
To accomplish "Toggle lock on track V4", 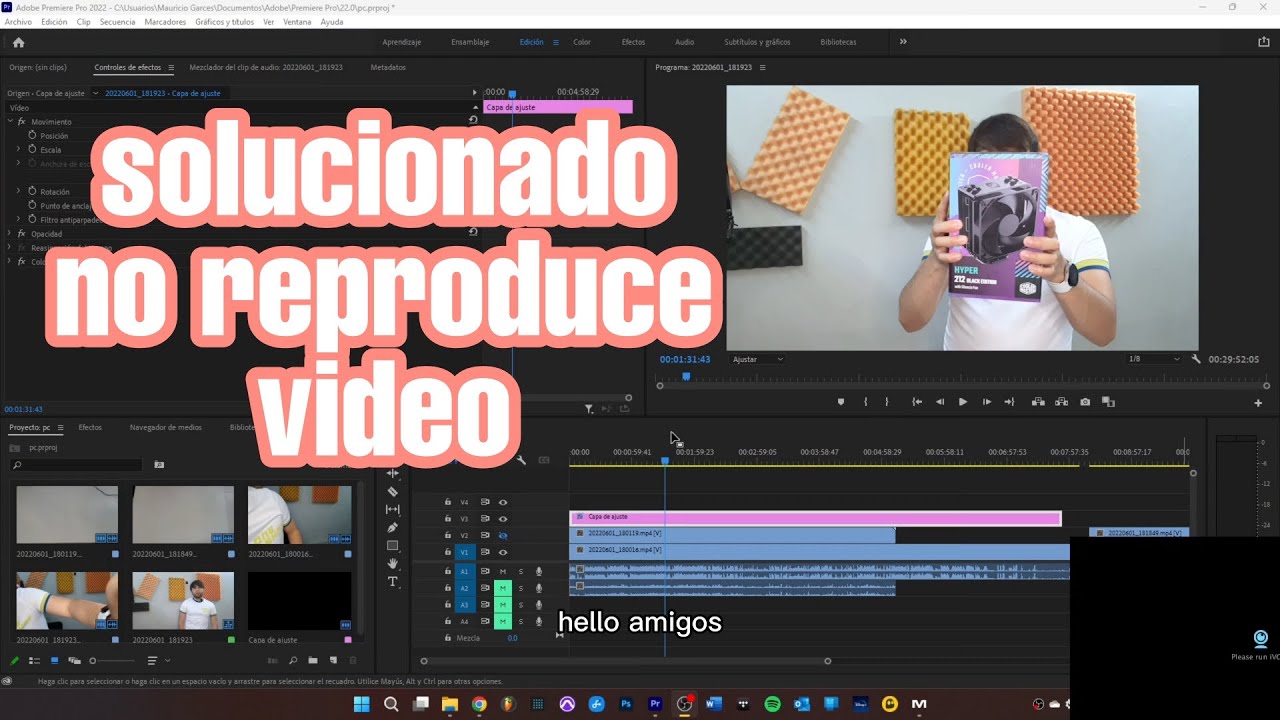I will pyautogui.click(x=447, y=502).
